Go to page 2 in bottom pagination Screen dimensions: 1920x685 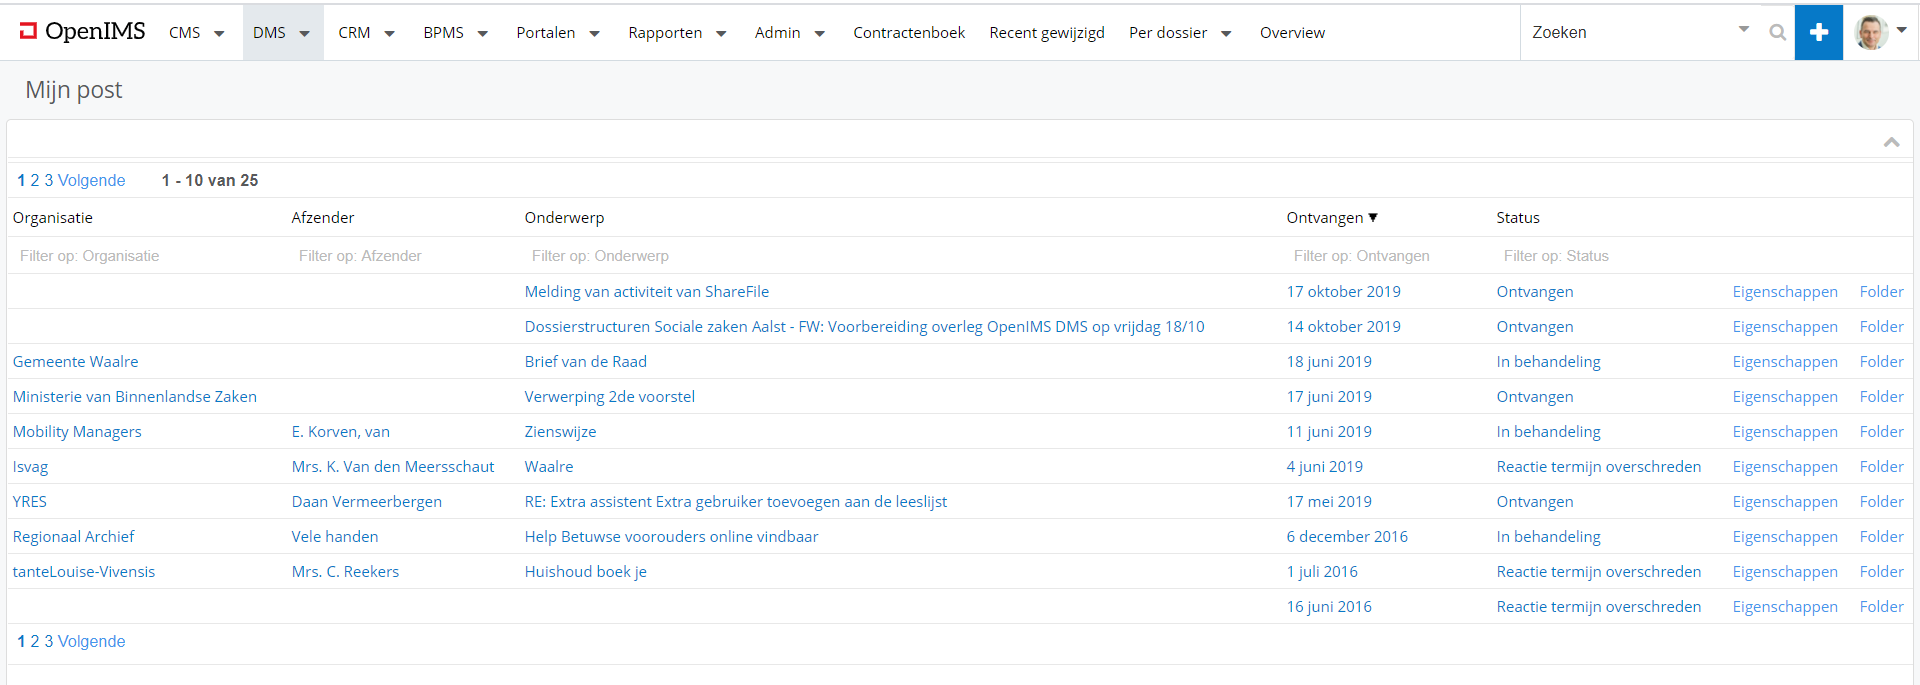35,642
